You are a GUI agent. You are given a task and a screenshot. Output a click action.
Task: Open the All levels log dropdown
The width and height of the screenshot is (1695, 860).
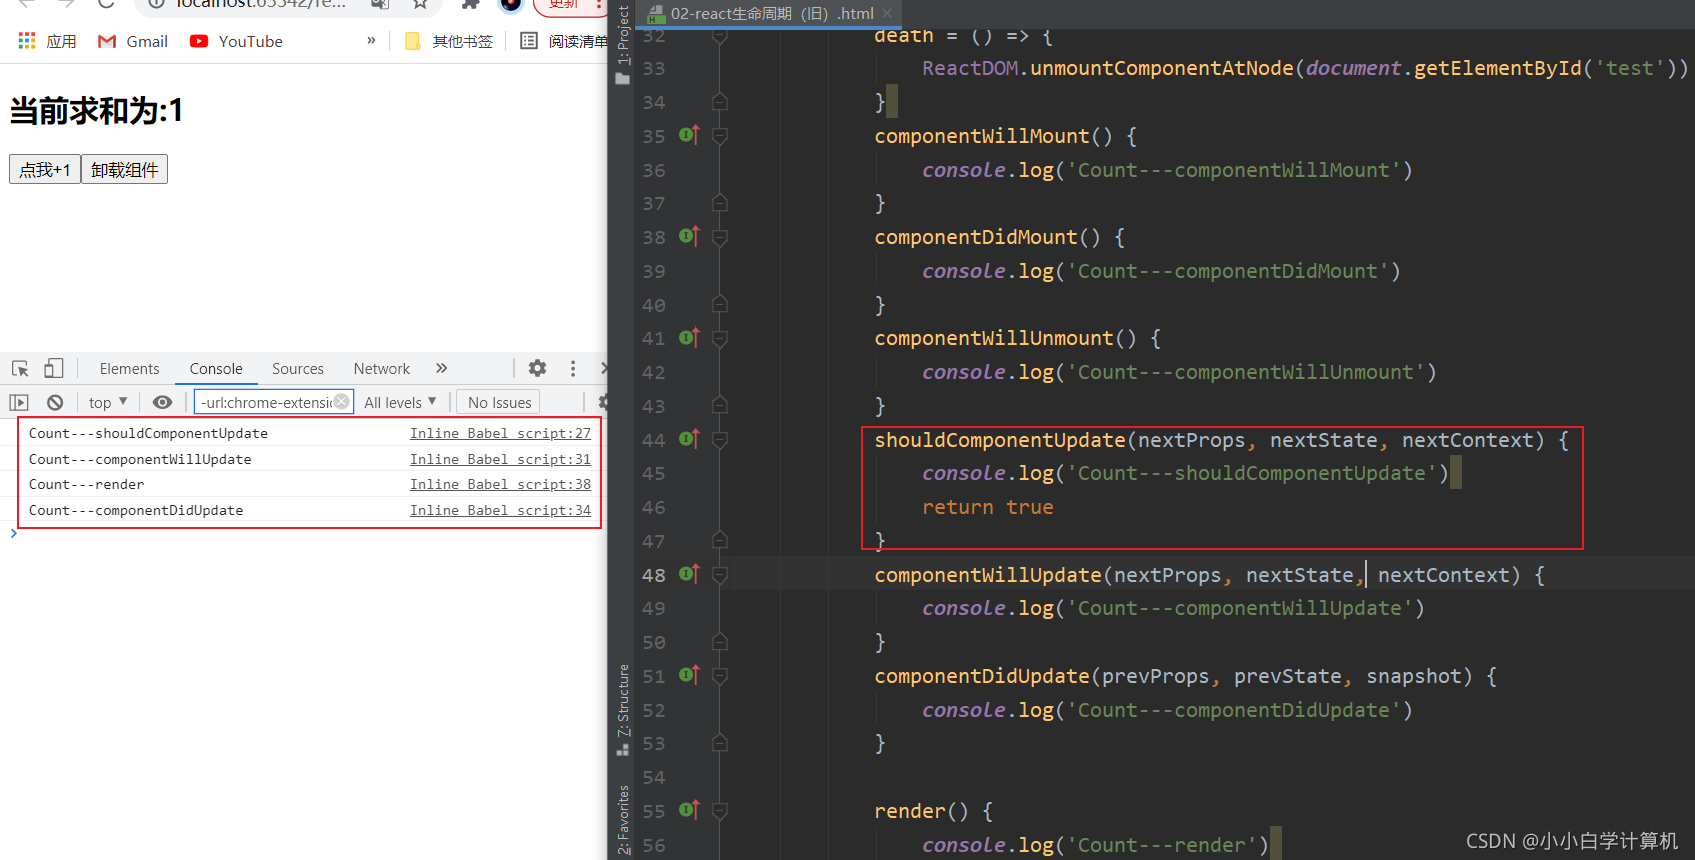point(400,402)
